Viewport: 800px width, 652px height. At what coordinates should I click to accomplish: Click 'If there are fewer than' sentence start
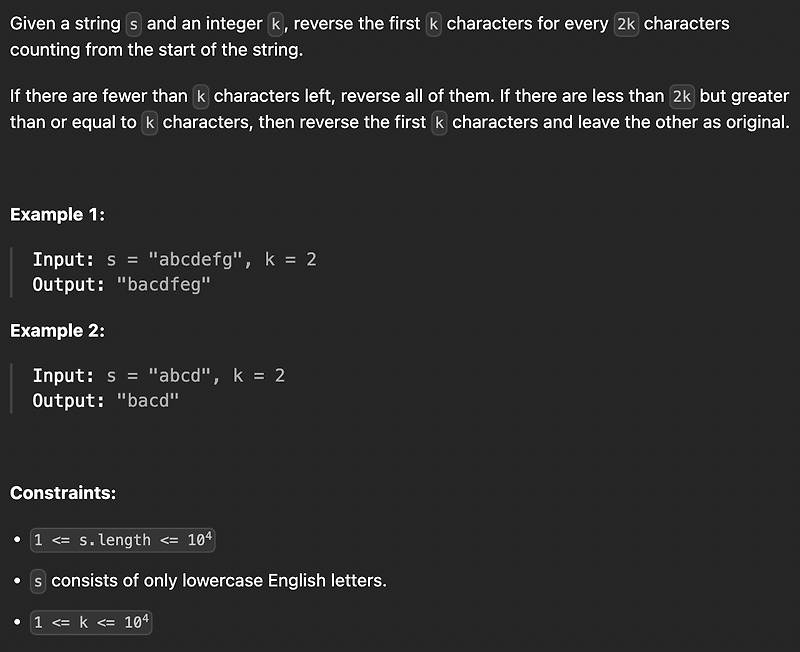(98, 96)
